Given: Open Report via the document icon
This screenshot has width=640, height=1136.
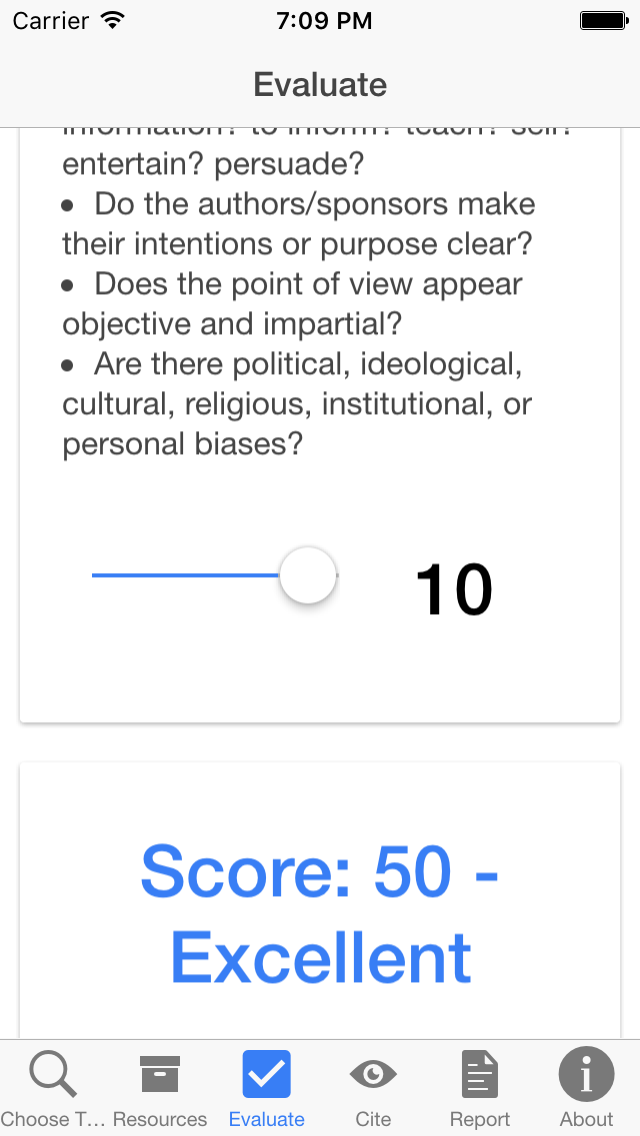Looking at the screenshot, I should pos(480,1073).
